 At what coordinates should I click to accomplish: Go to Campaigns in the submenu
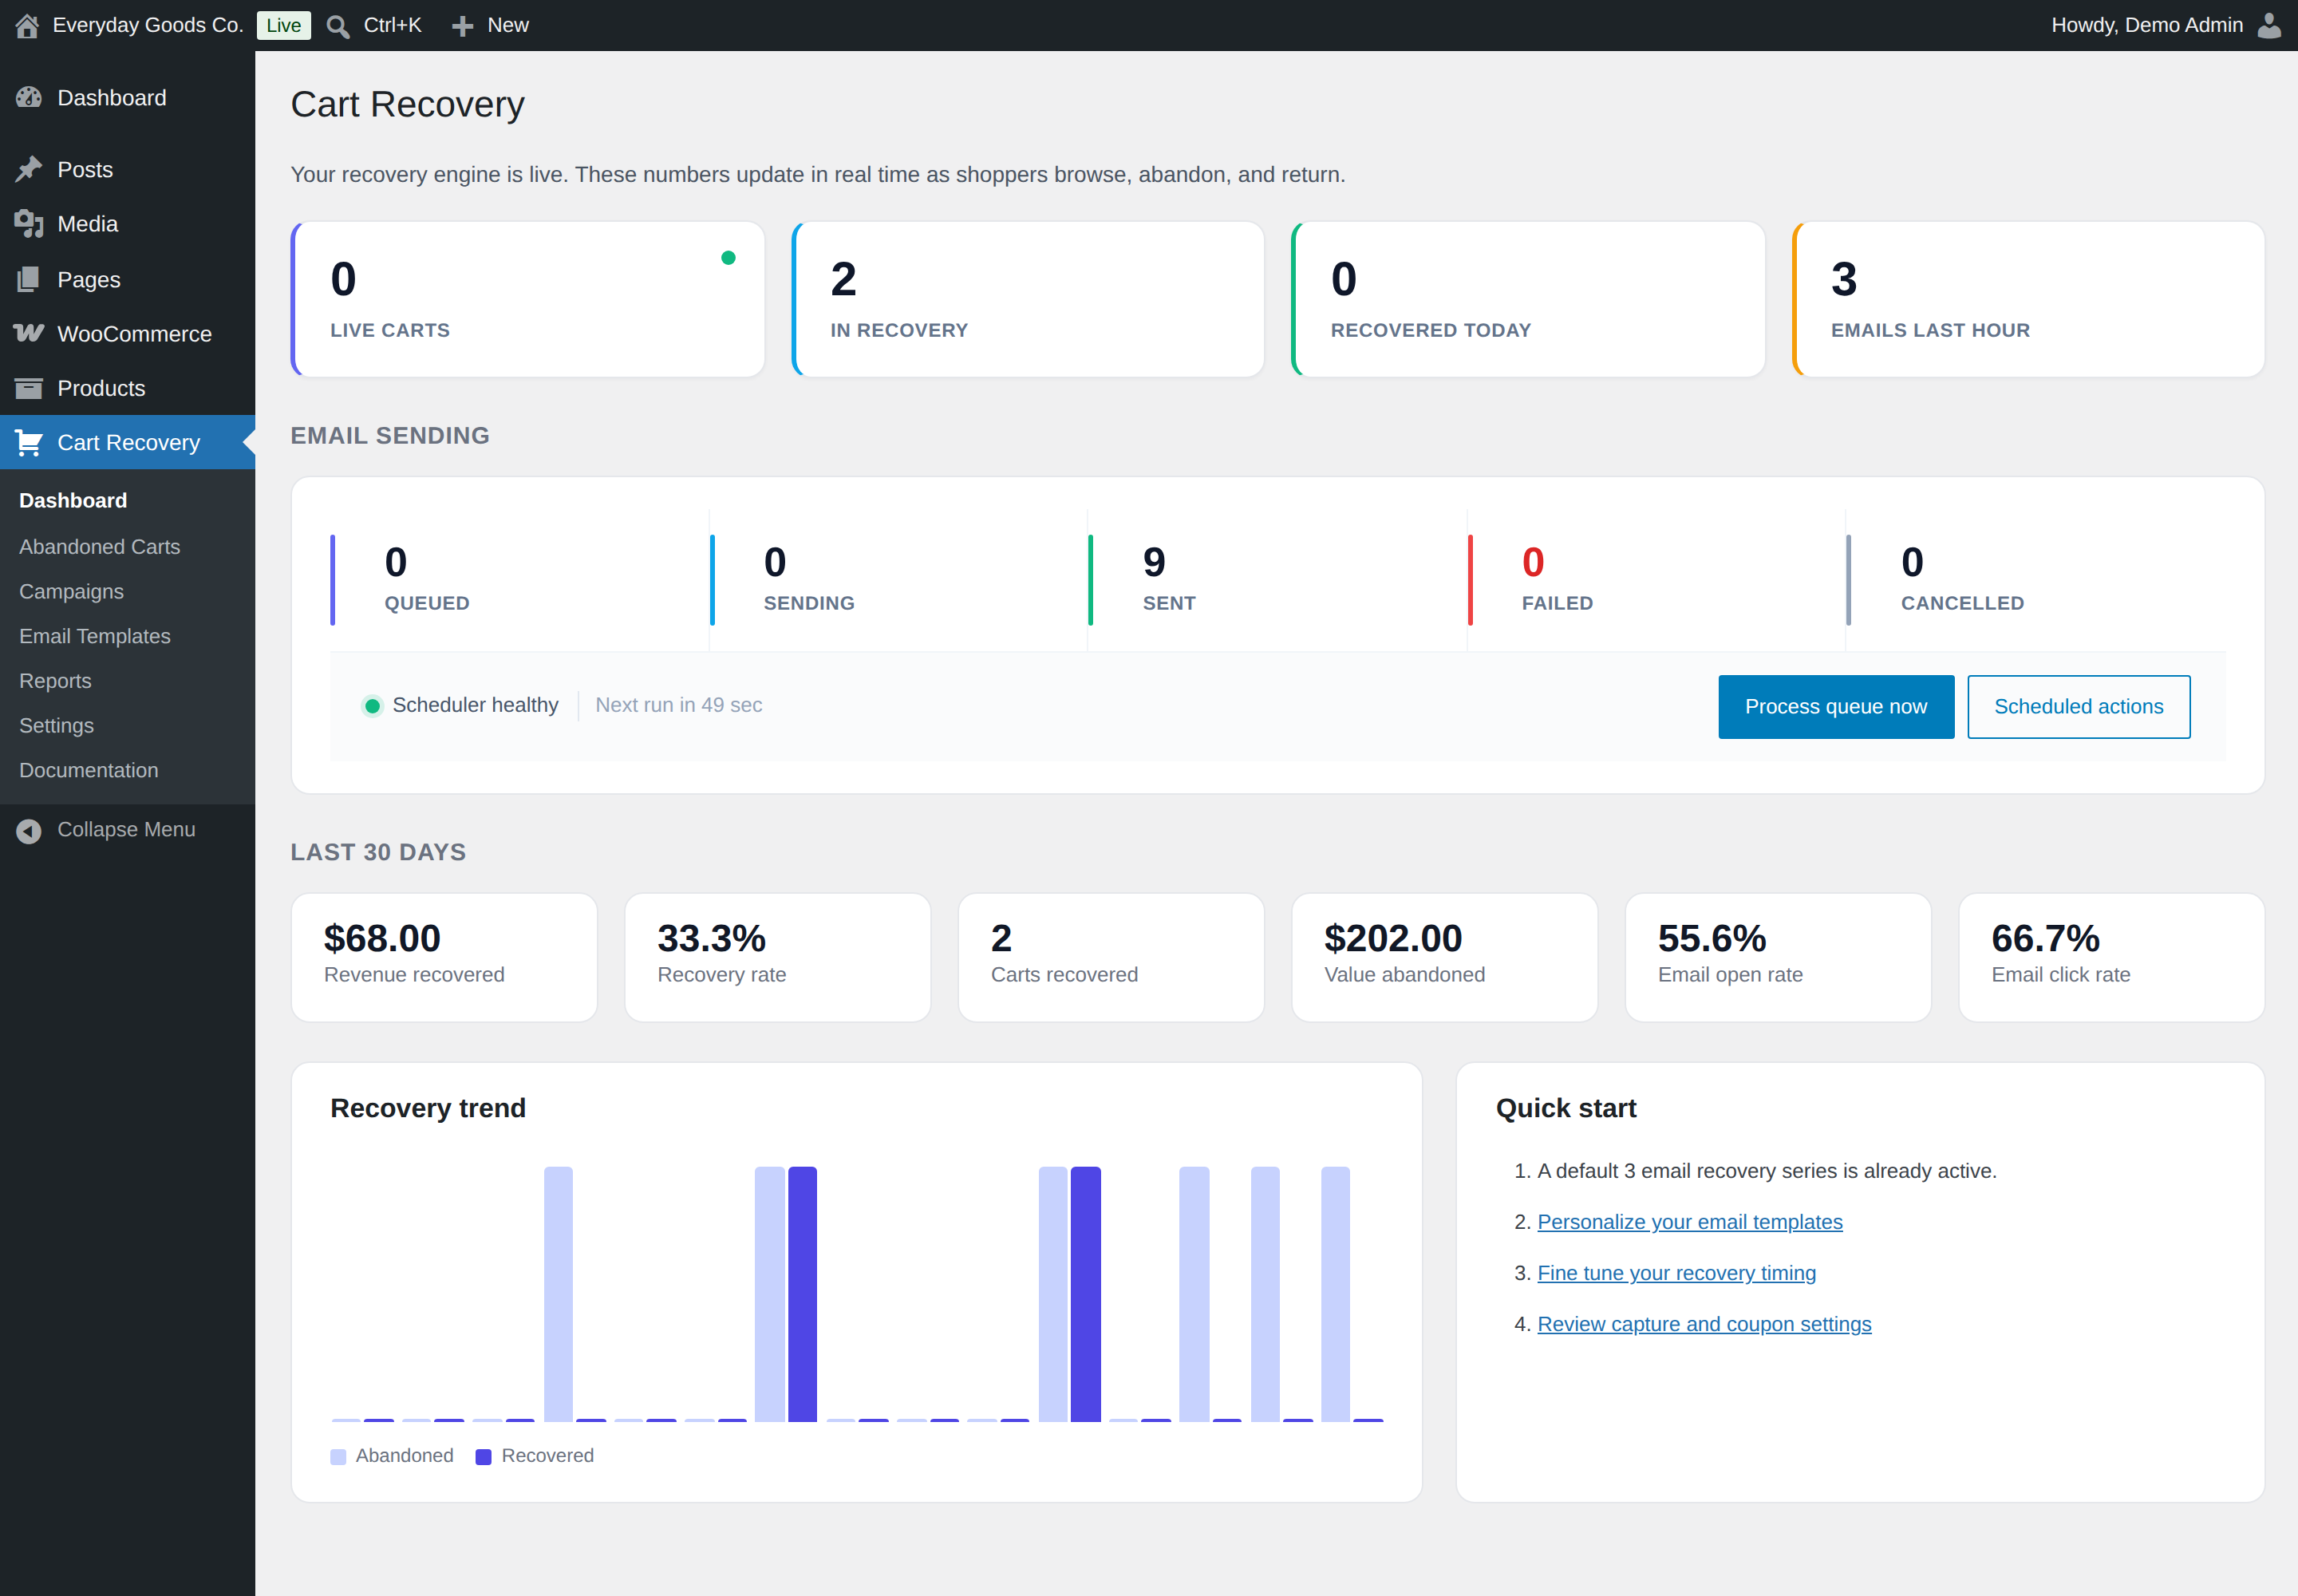click(71, 592)
